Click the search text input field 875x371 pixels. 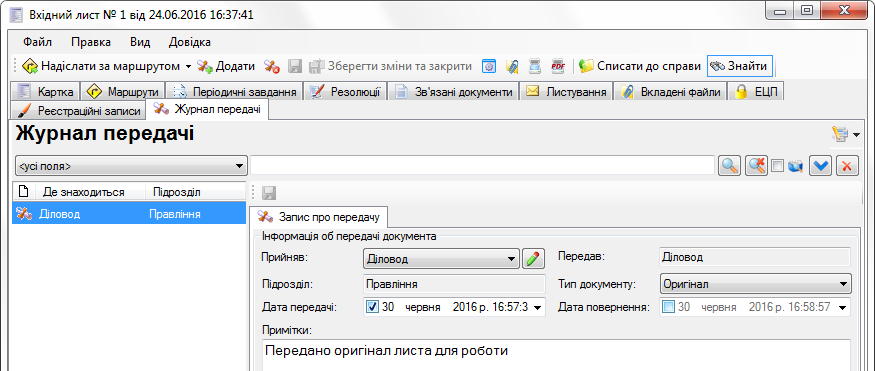pos(482,166)
